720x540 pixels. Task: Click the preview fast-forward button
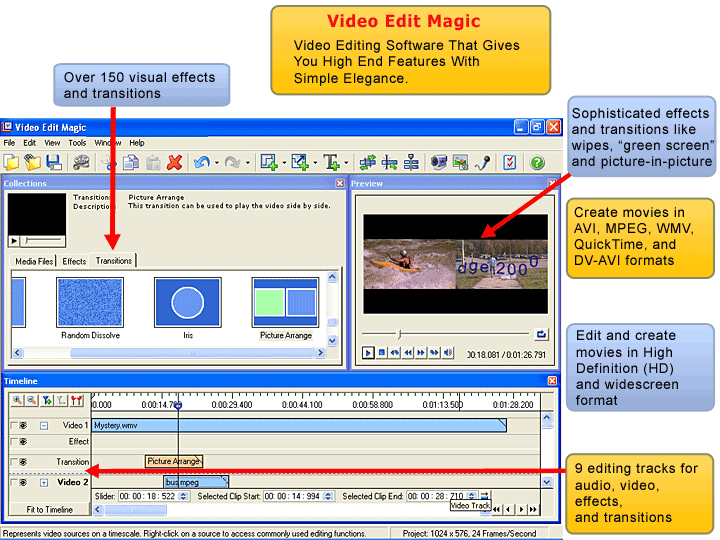click(421, 353)
